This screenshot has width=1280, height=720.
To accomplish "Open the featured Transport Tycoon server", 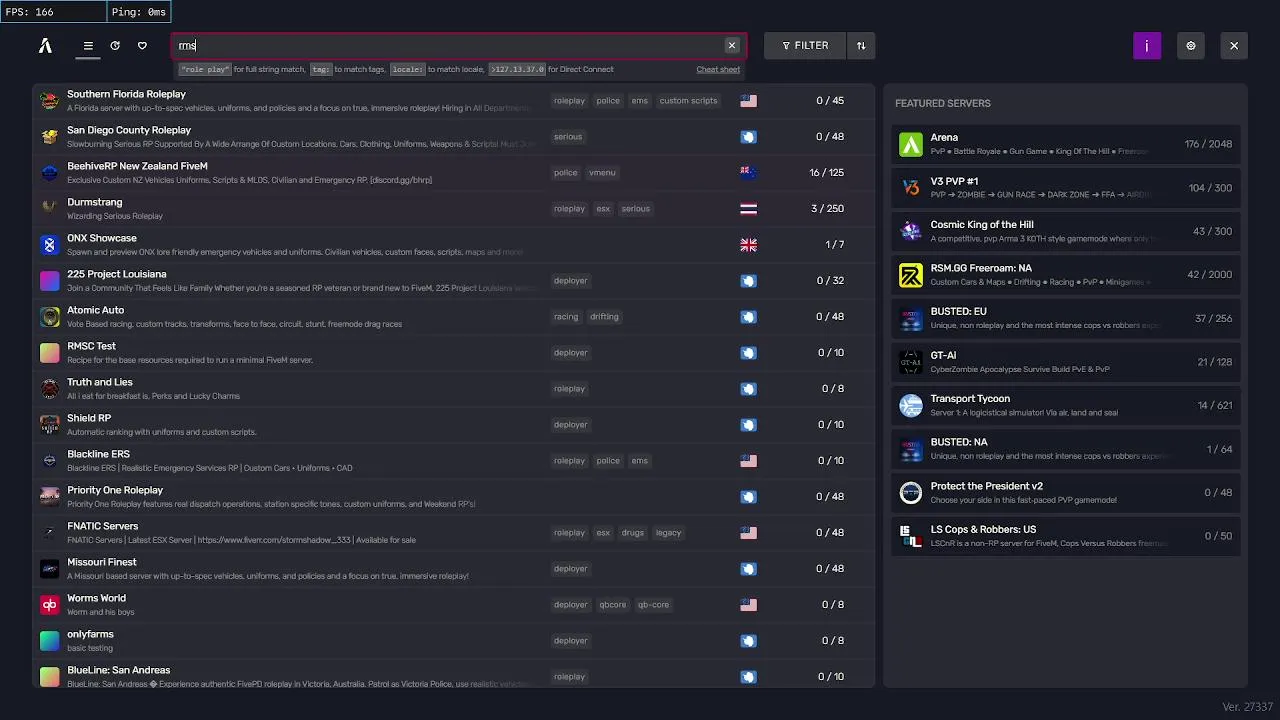I will [1066, 405].
